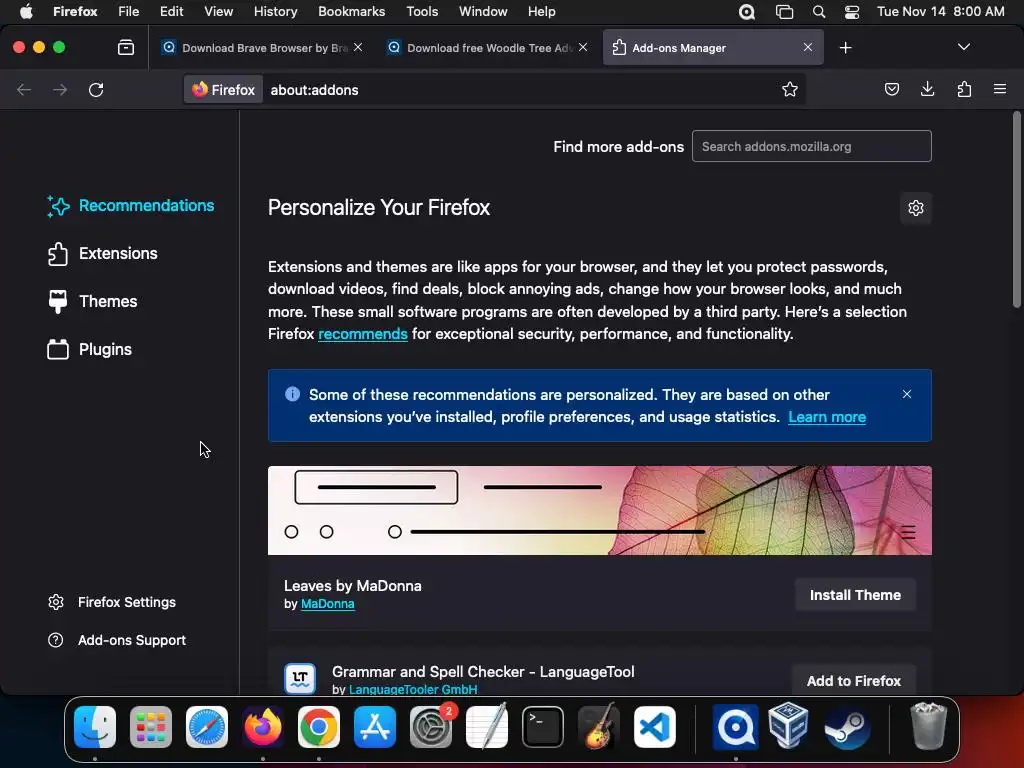The width and height of the screenshot is (1024, 768).
Task: Preview the Leaves theme image
Action: (x=600, y=510)
